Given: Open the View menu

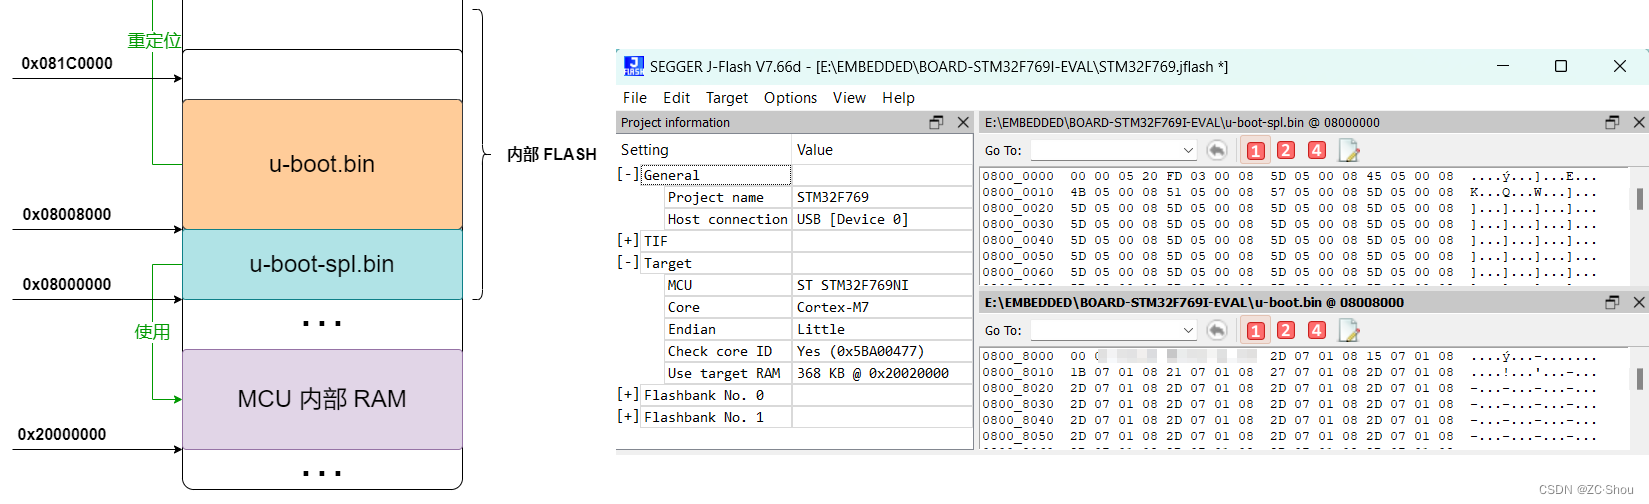Looking at the screenshot, I should click(x=849, y=98).
